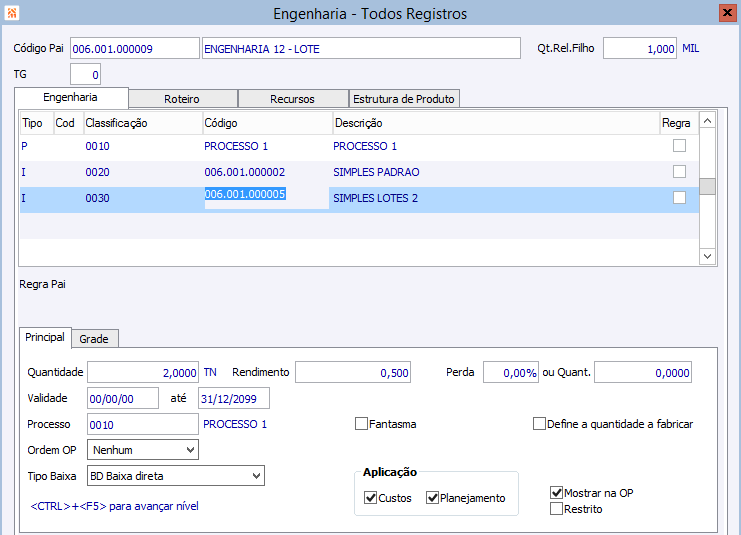This screenshot has height=535, width=741.
Task: Toggle Regra checkbox for PROCESSO 1 row
Action: [679, 146]
